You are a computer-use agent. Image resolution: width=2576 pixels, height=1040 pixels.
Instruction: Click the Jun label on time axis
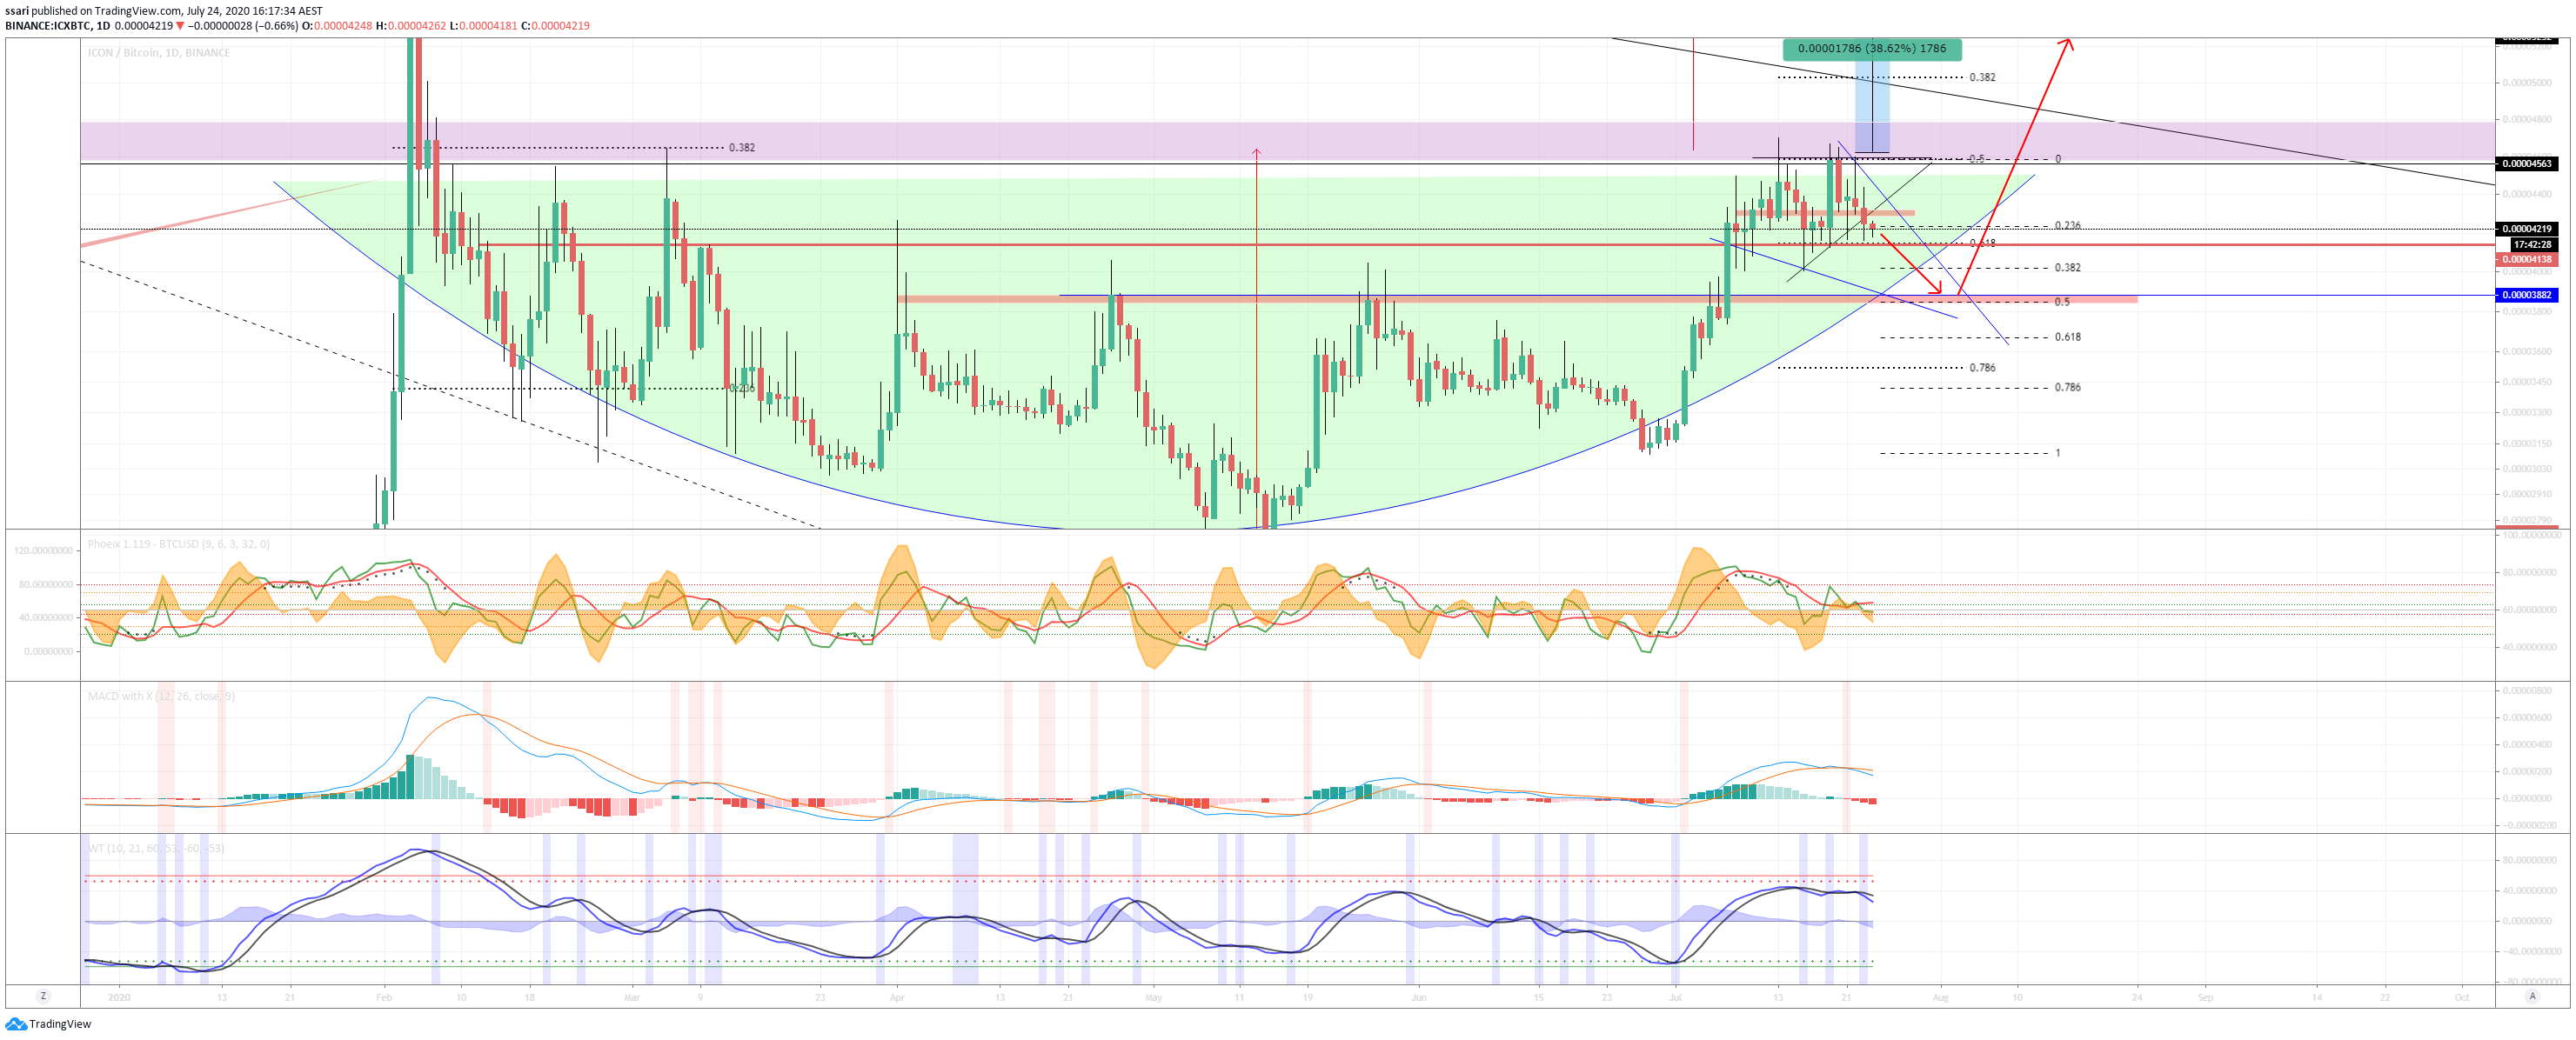(1418, 997)
